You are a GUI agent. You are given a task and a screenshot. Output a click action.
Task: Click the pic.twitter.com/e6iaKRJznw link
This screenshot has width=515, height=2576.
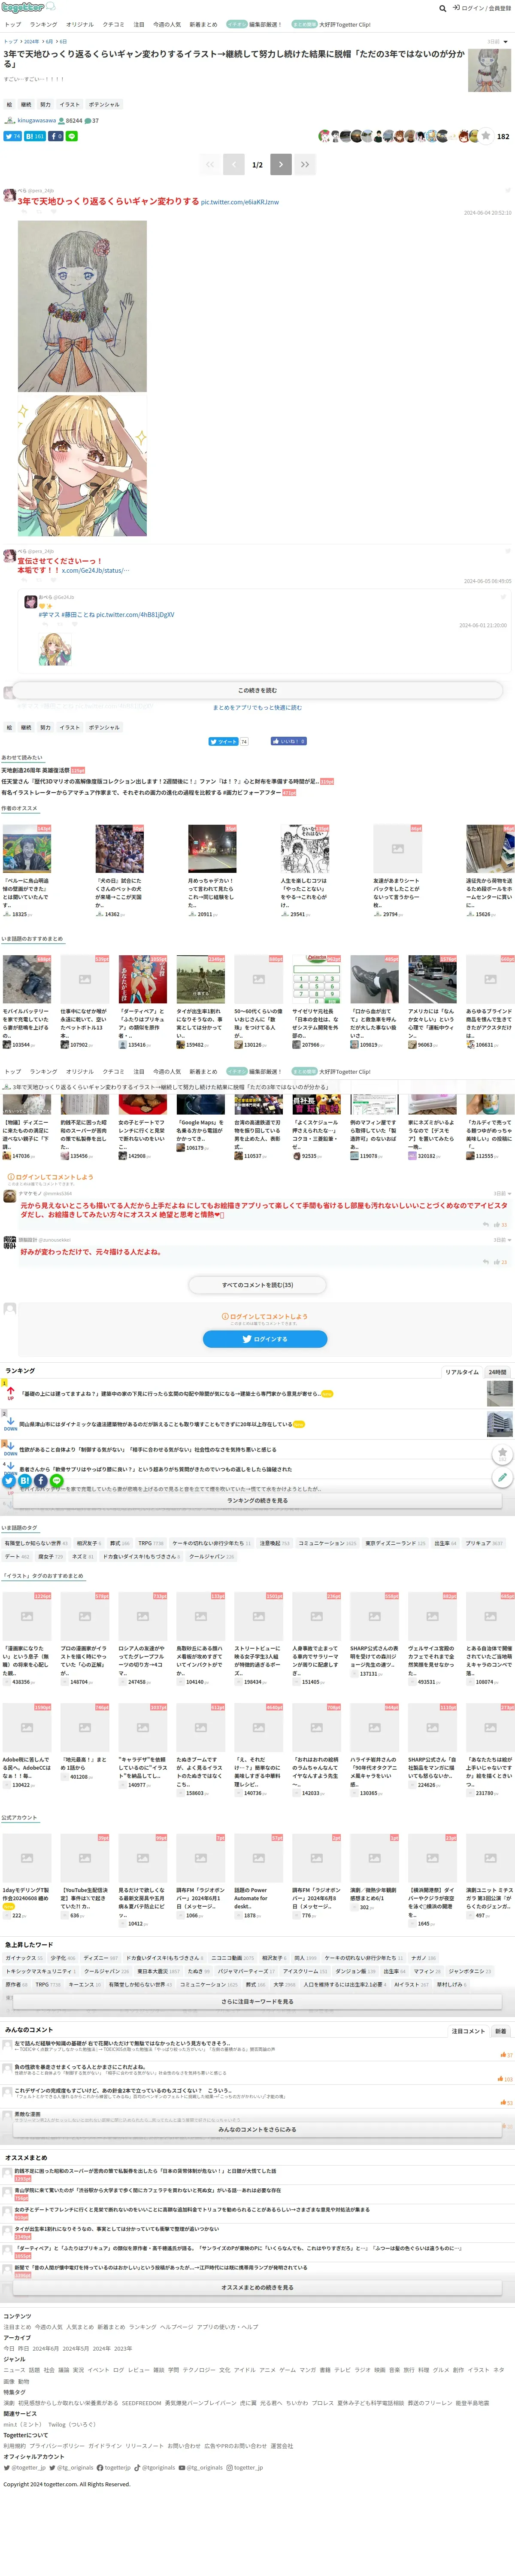click(240, 202)
